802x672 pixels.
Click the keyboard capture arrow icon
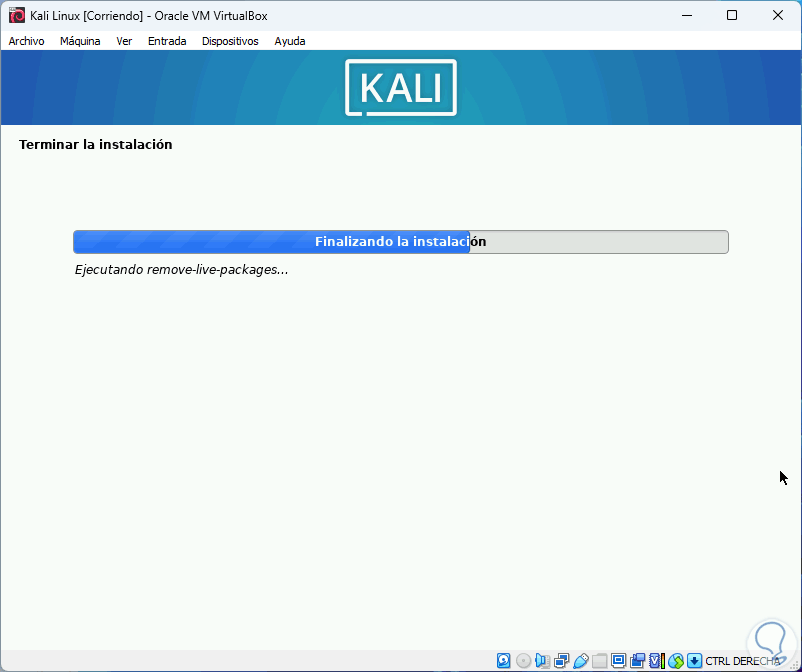(694, 660)
